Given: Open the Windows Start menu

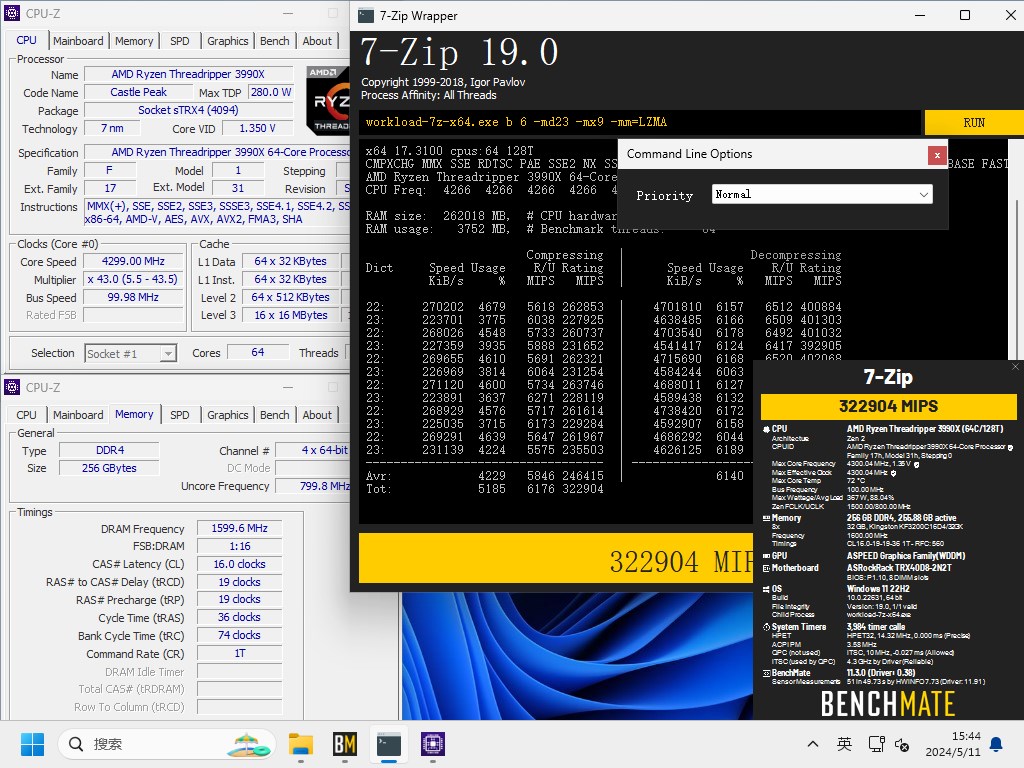Looking at the screenshot, I should [32, 744].
